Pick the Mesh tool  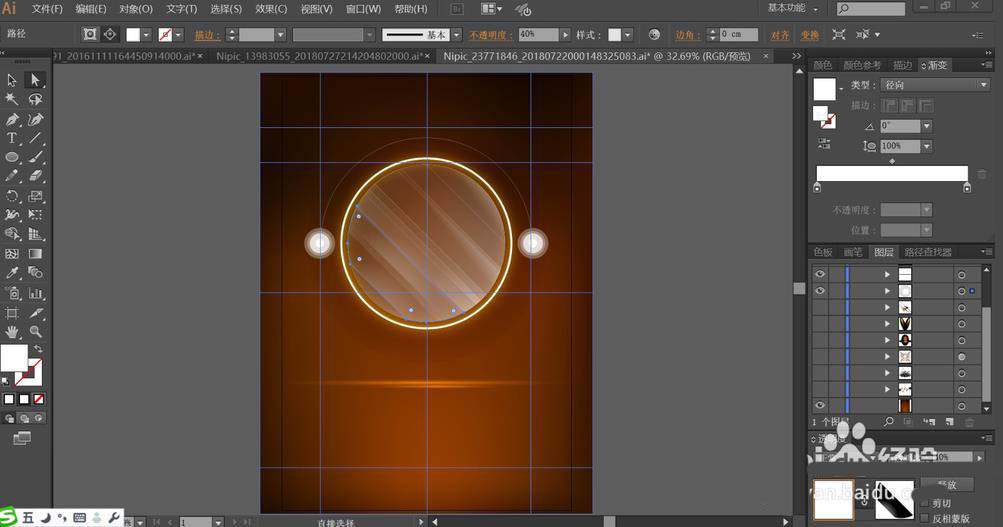pos(12,254)
